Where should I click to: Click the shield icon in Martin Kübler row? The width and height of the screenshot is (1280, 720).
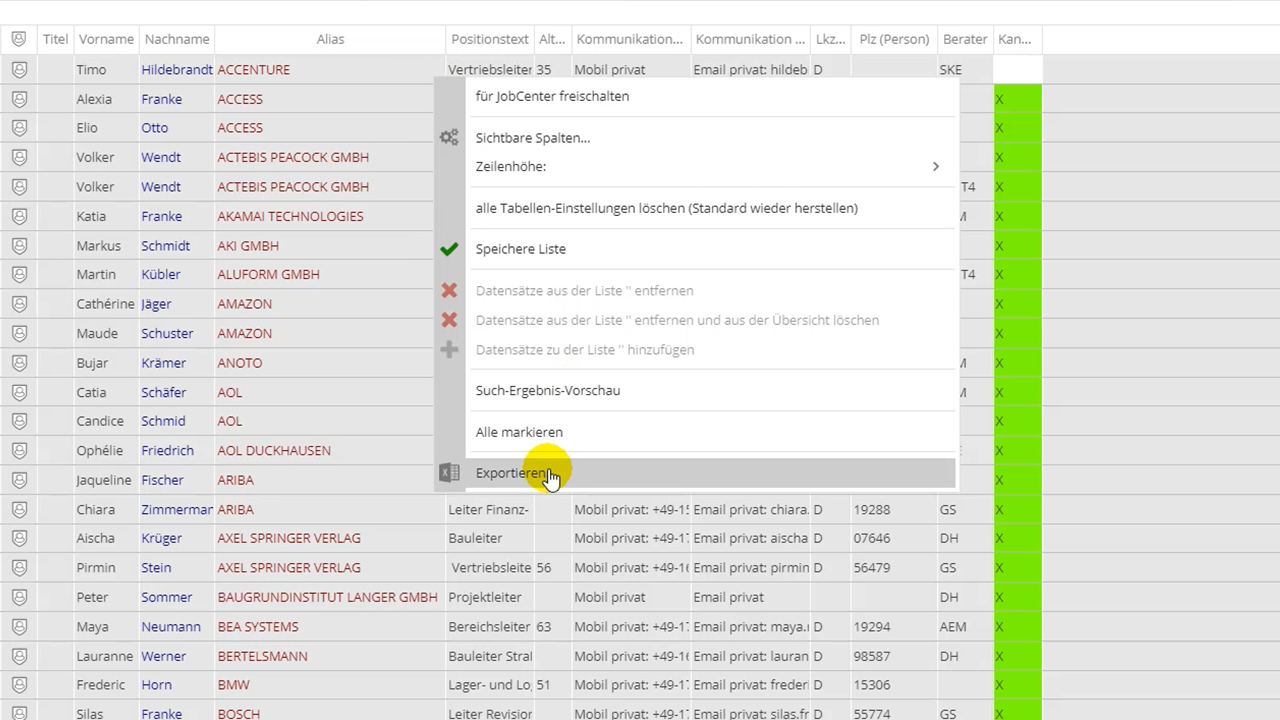(x=19, y=274)
